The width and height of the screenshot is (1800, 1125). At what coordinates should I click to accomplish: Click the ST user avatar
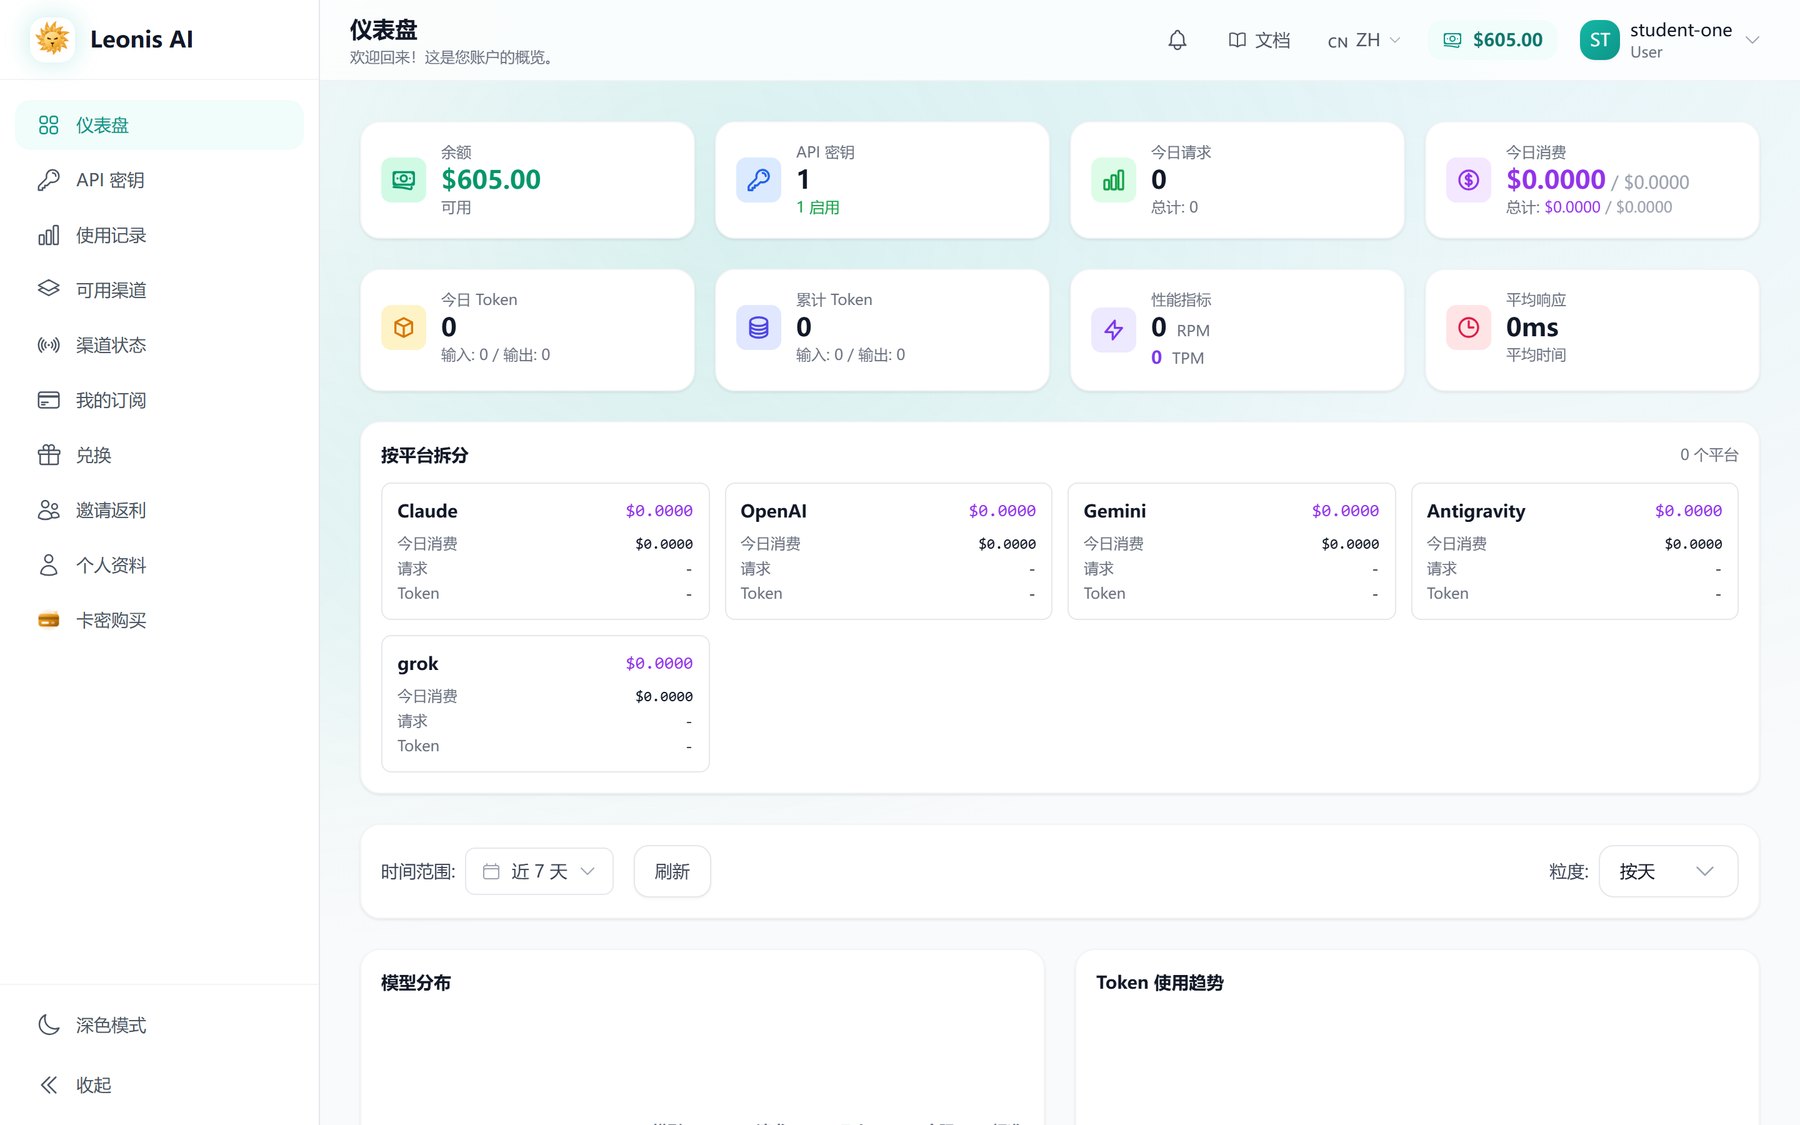click(1599, 40)
